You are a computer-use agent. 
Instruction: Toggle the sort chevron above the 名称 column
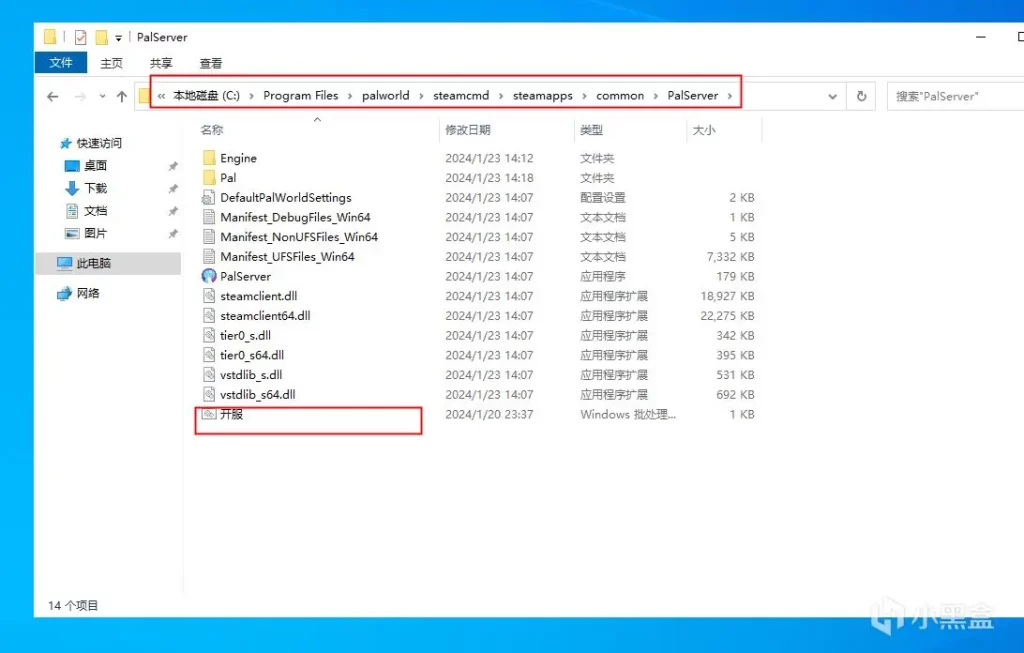coord(316,117)
